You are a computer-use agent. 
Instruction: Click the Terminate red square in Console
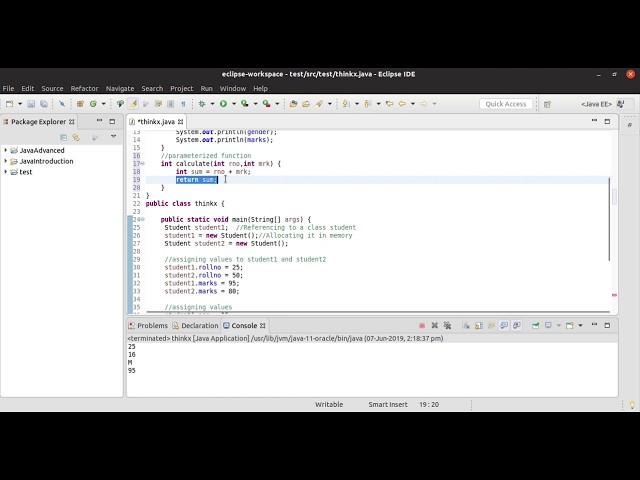[x=422, y=325]
